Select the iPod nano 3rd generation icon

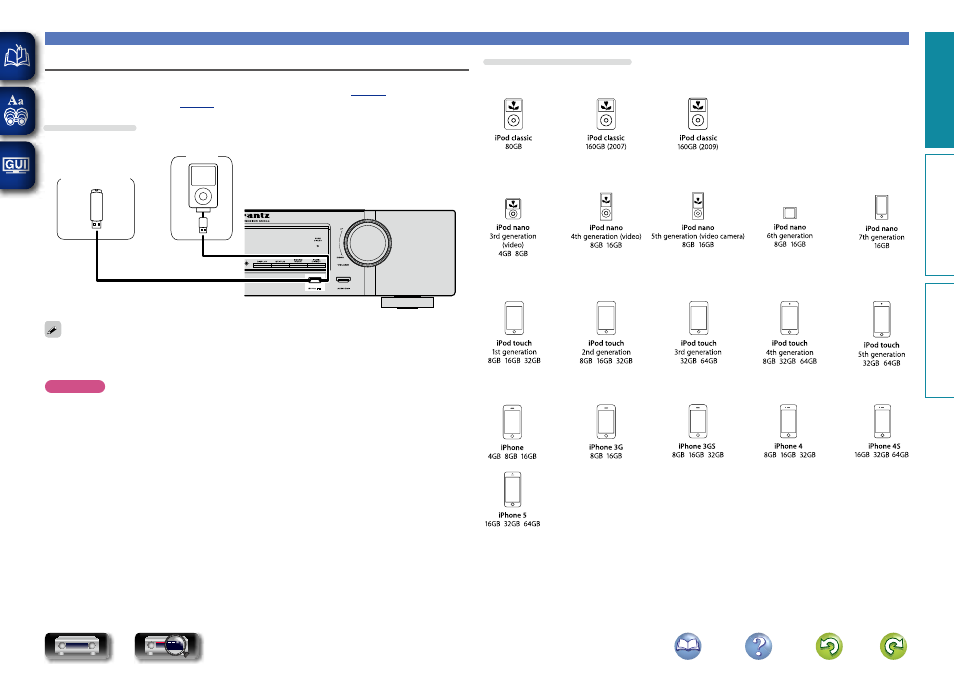(513, 209)
